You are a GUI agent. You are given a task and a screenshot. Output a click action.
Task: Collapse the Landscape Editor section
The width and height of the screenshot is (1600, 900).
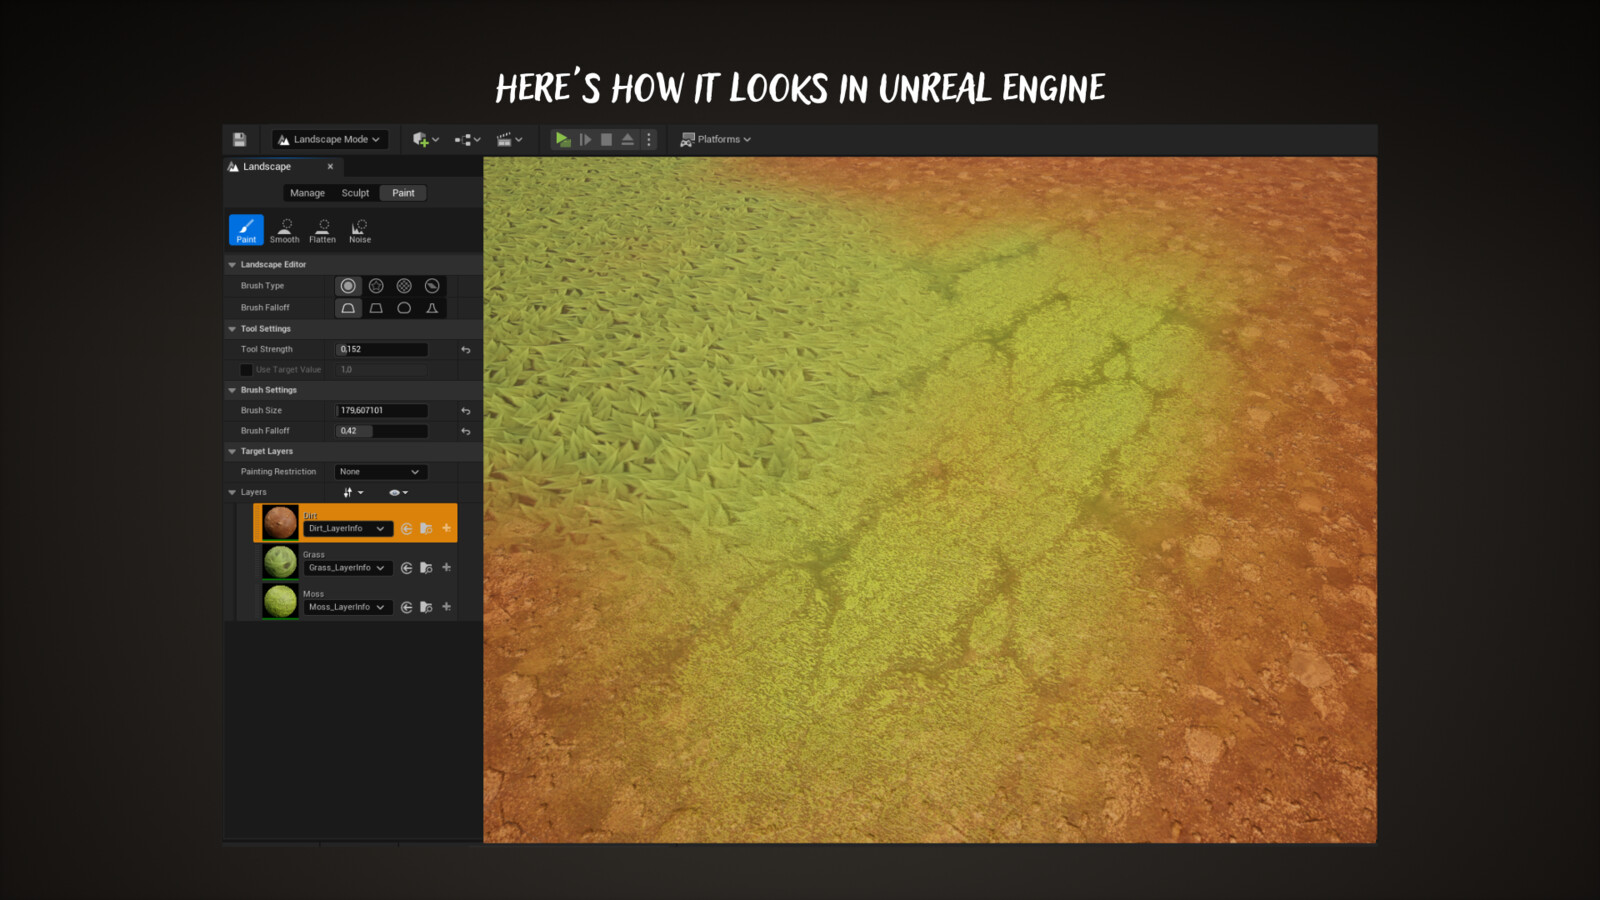232,265
